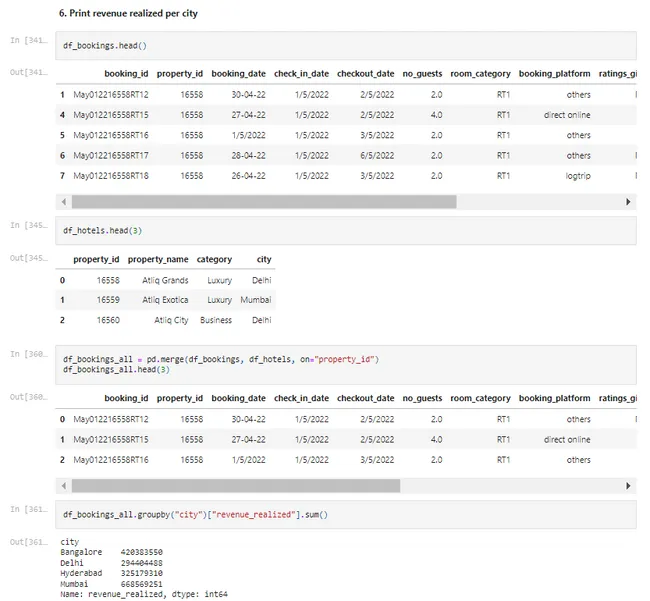The height and width of the screenshot is (601, 650).
Task: Click no_guests value 4.0 in merged table
Action: [x=437, y=440]
